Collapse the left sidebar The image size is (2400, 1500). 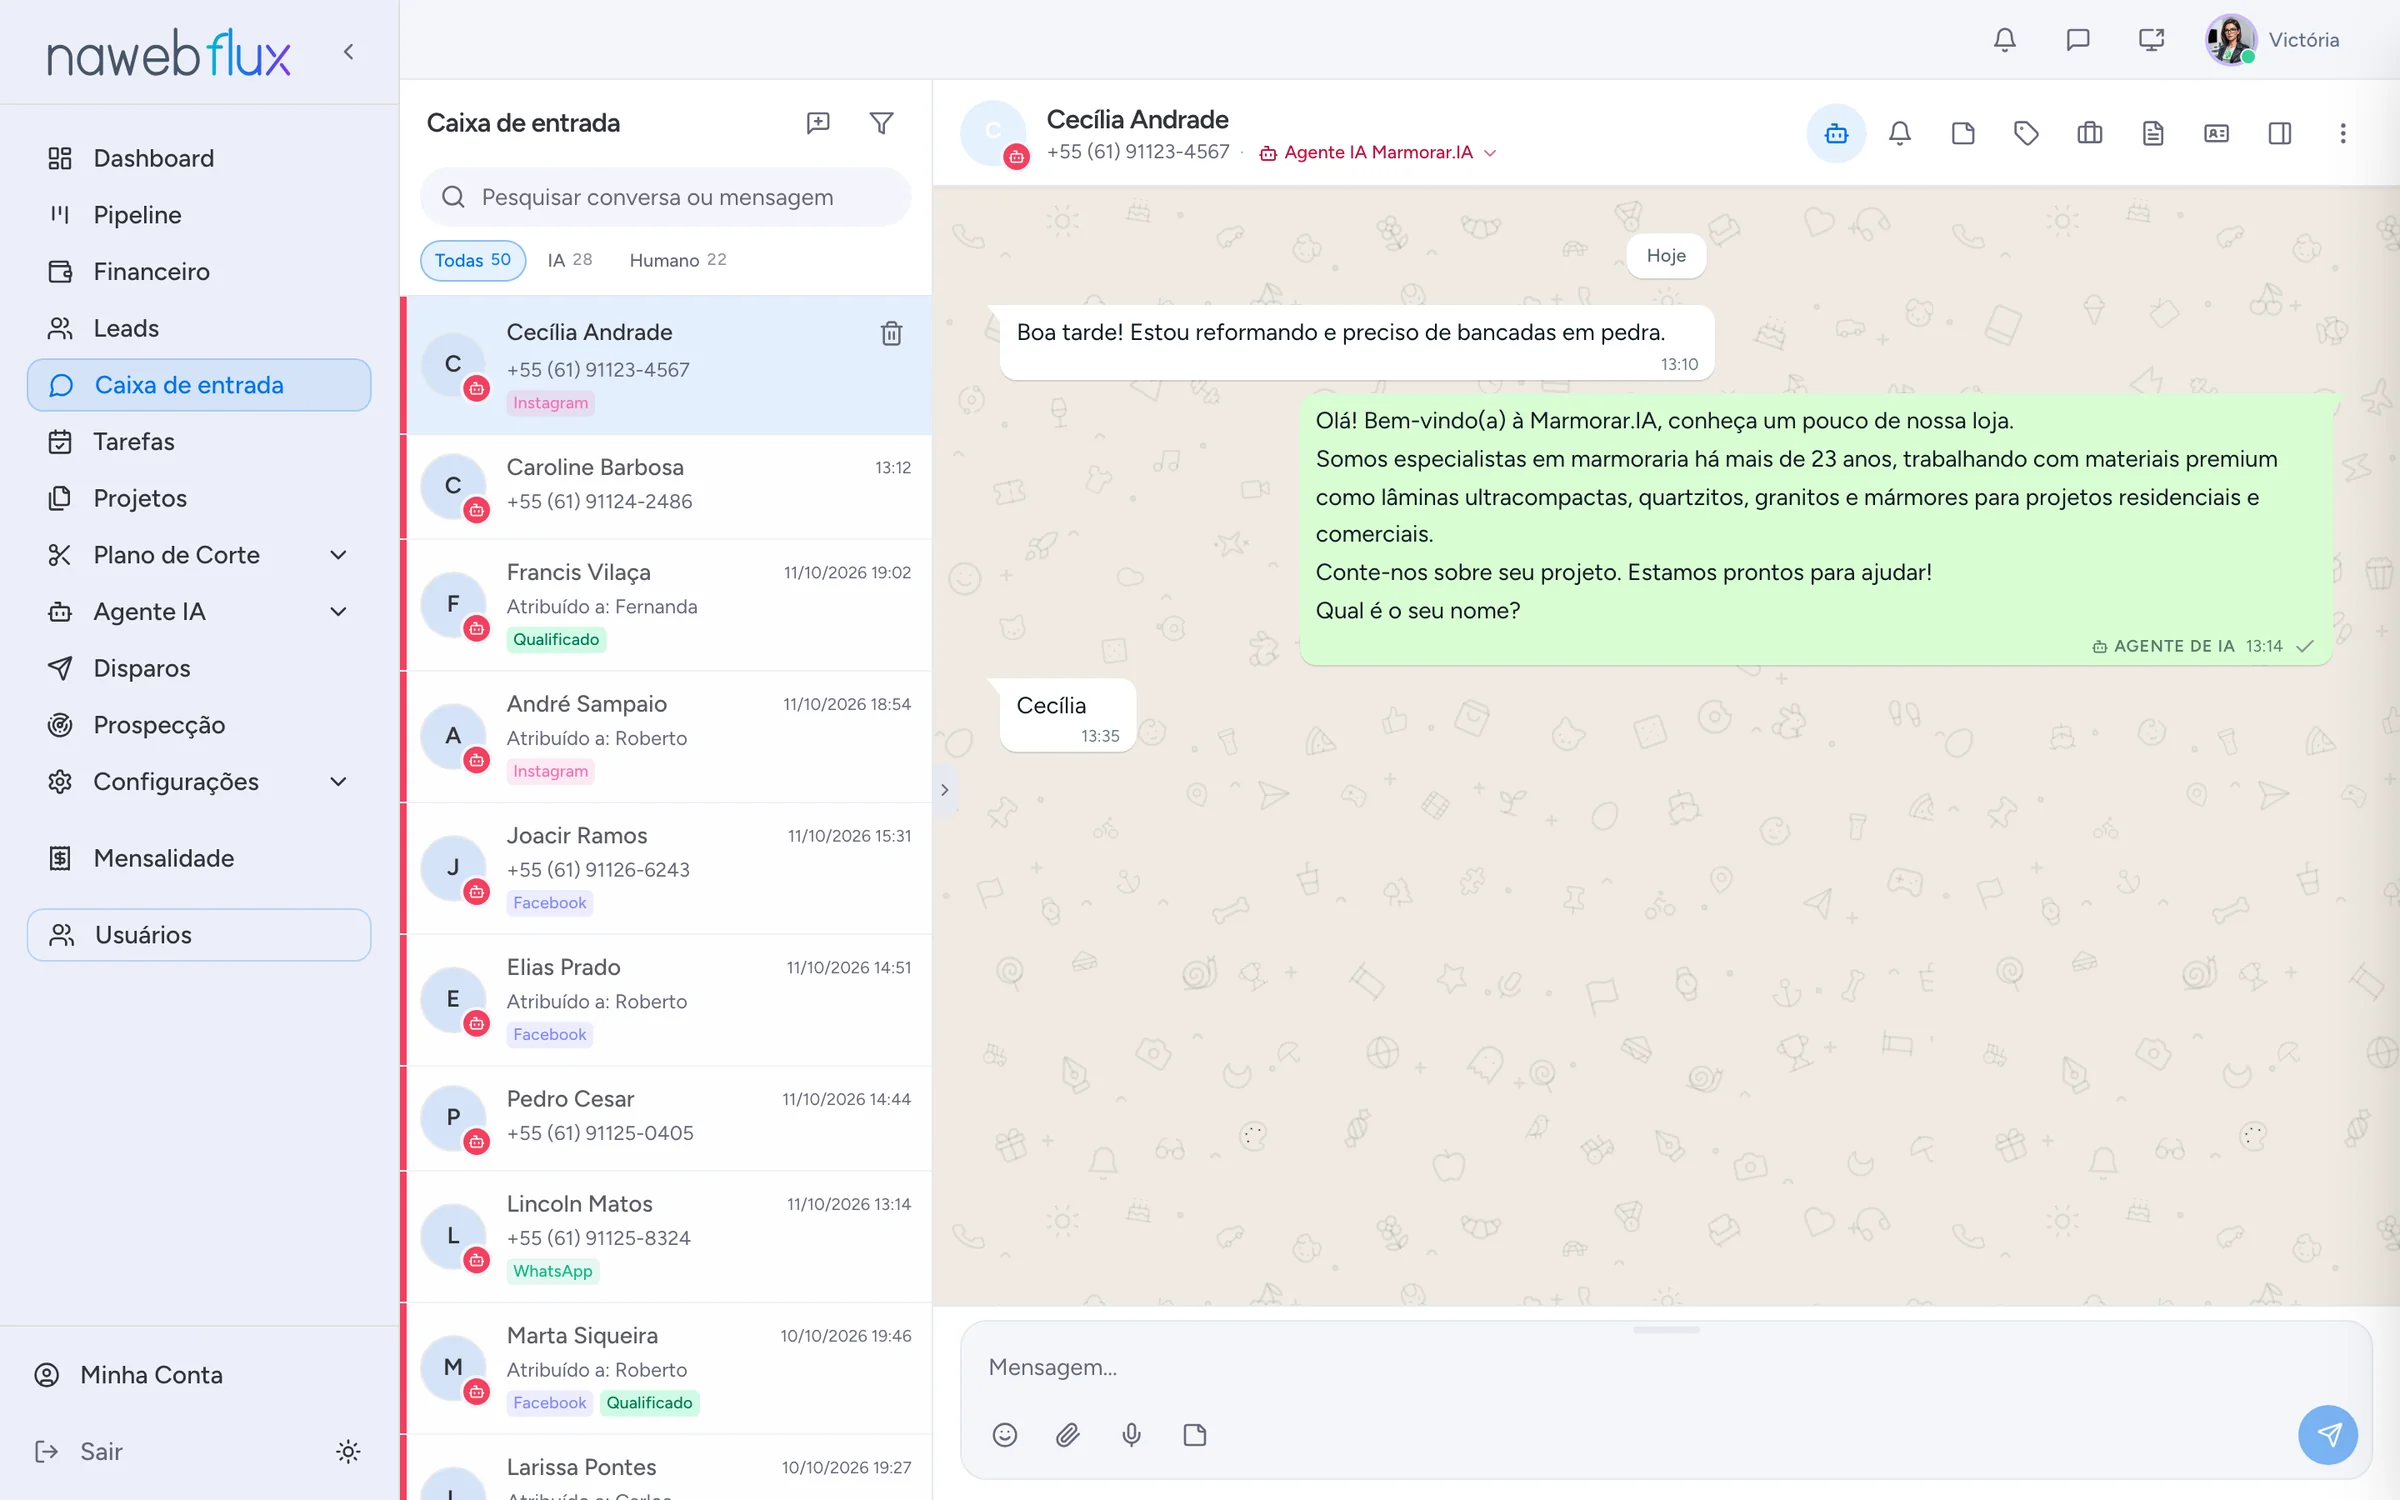click(x=349, y=52)
